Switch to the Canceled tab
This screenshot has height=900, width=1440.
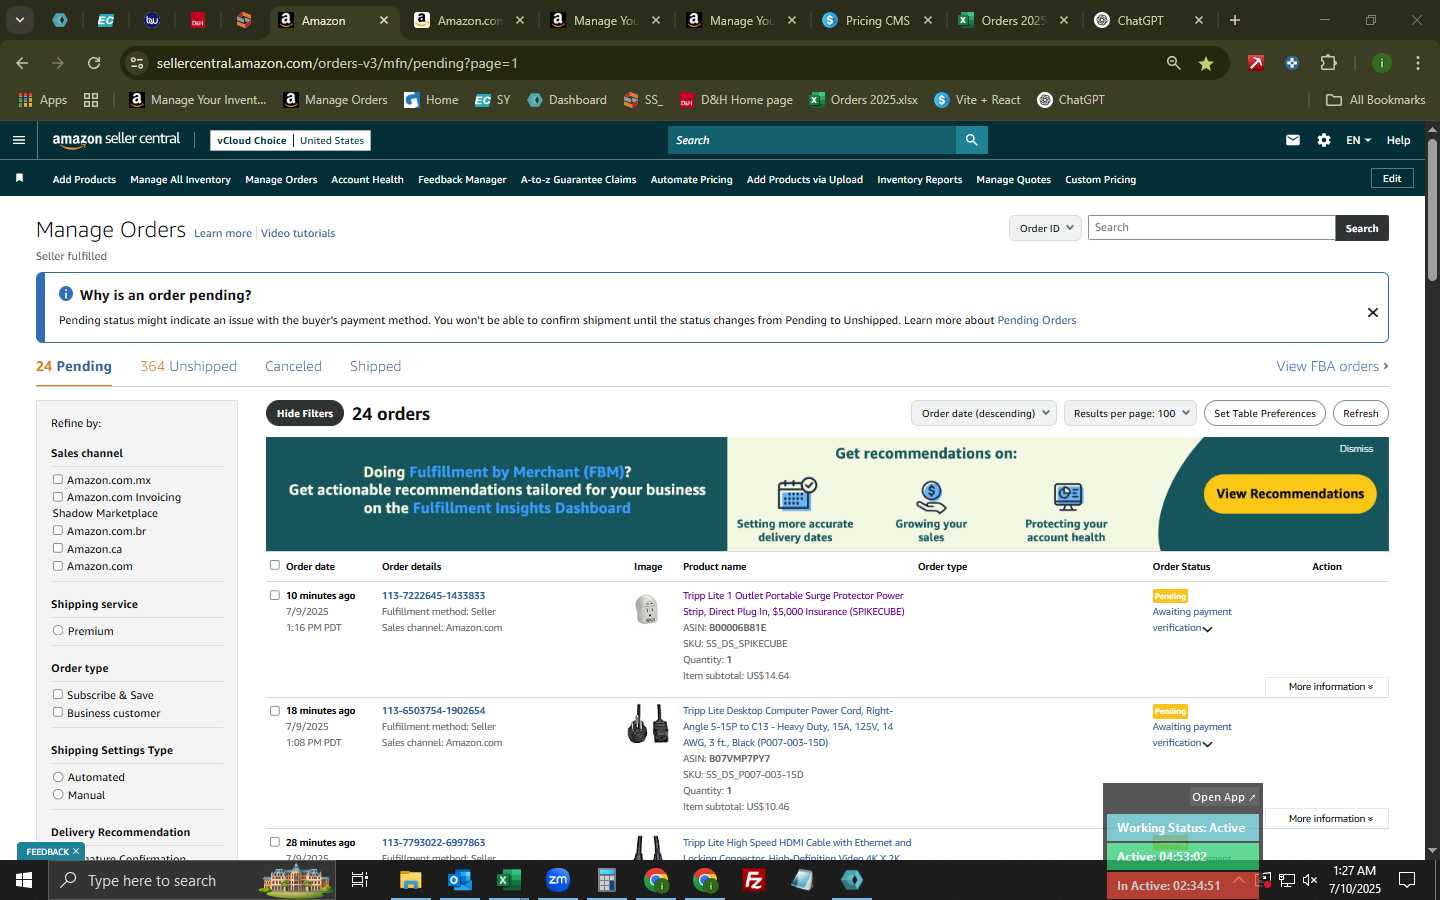[x=293, y=366]
